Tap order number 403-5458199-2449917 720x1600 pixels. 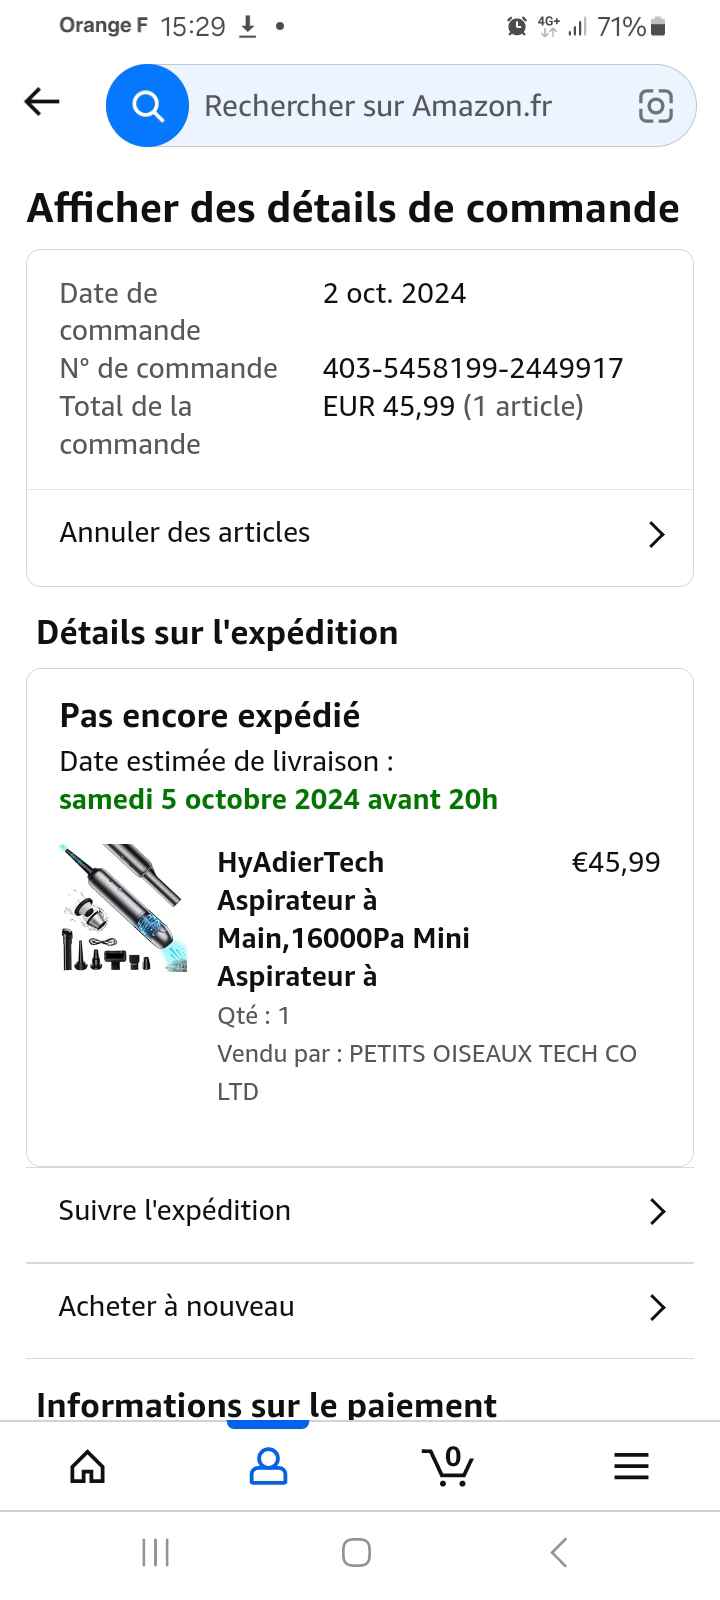coord(473,369)
